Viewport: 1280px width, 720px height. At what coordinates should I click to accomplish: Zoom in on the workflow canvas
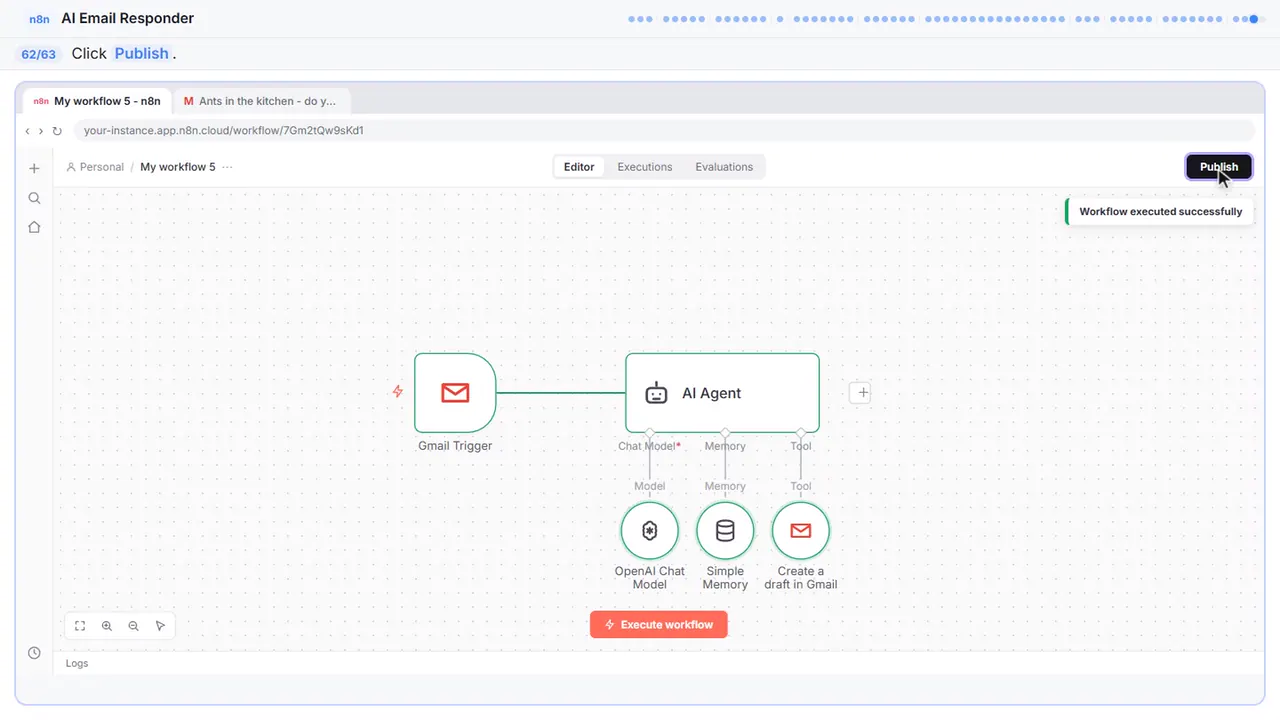pos(107,626)
